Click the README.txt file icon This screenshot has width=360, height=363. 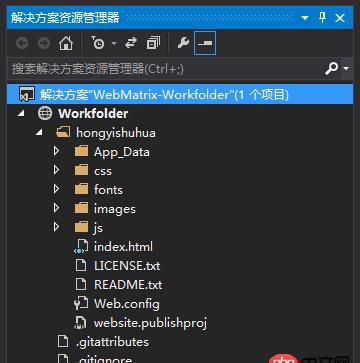pos(81,285)
